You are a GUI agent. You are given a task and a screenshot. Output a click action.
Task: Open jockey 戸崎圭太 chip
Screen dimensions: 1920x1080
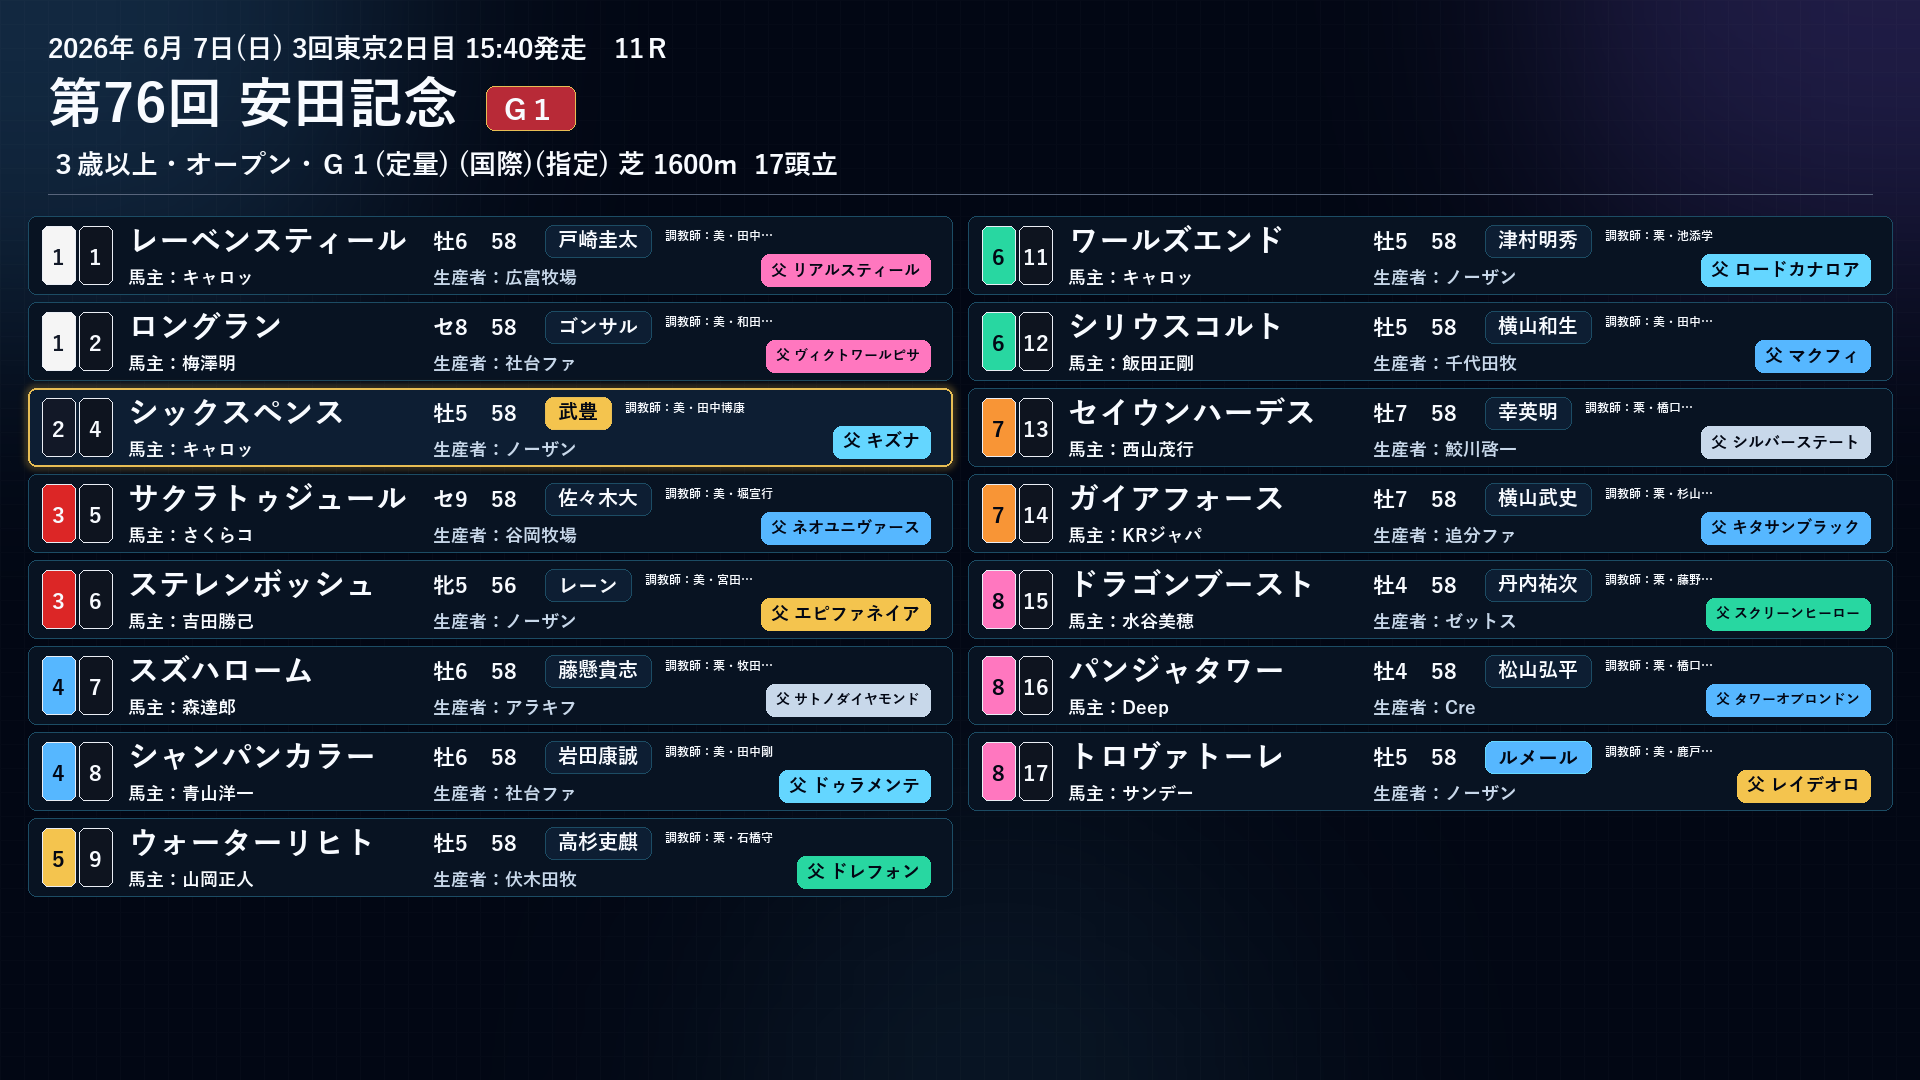(598, 241)
